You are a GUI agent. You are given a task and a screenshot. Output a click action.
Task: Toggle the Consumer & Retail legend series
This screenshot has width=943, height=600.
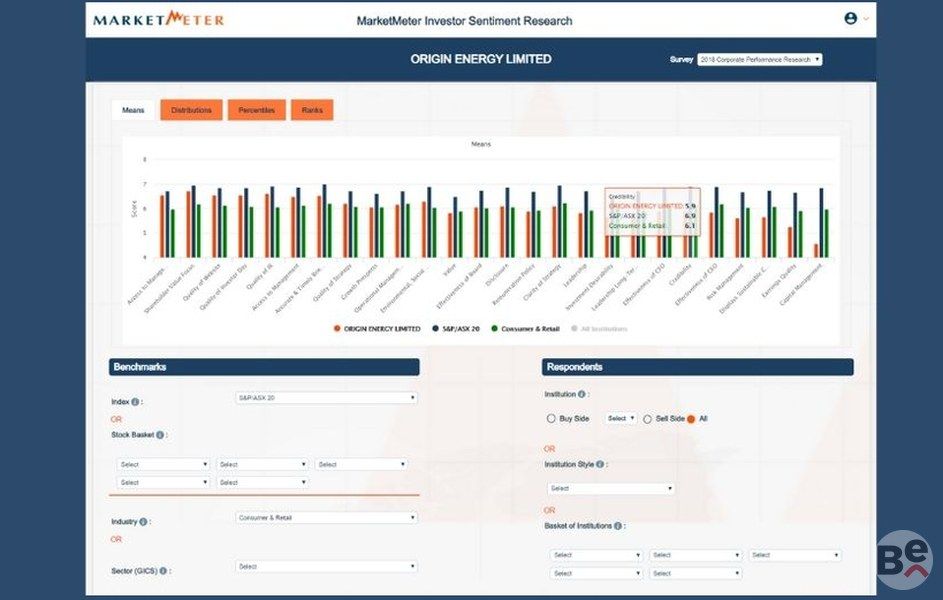pos(526,329)
